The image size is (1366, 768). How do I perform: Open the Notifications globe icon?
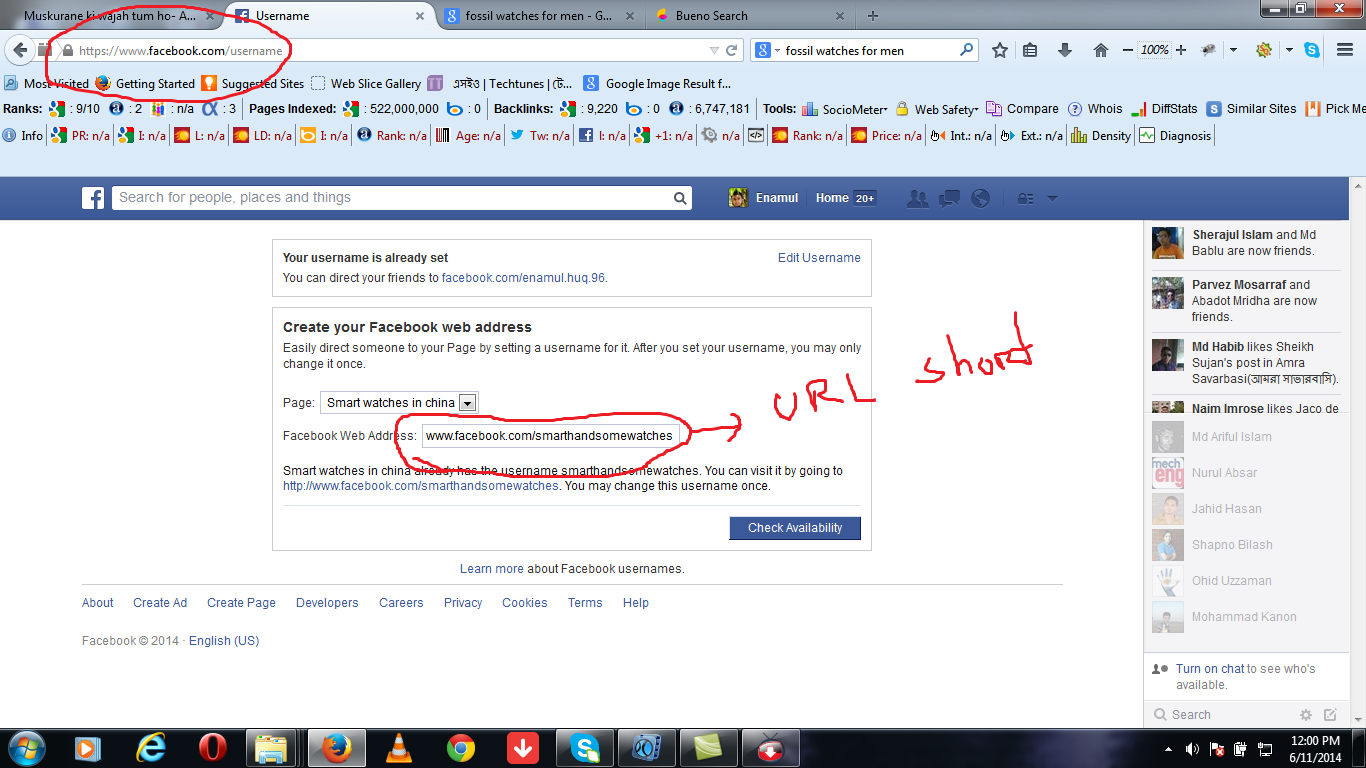click(x=980, y=198)
